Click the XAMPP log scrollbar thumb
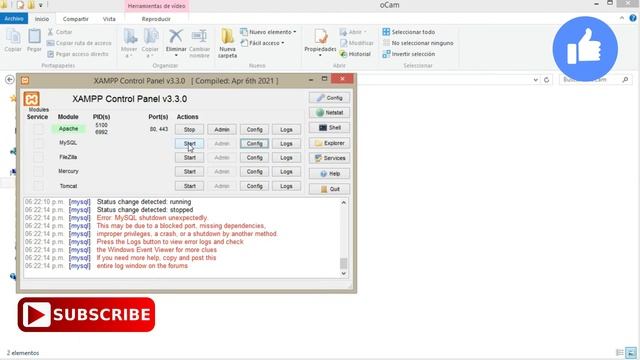Screen dimensions: 640x360 [x=344, y=263]
